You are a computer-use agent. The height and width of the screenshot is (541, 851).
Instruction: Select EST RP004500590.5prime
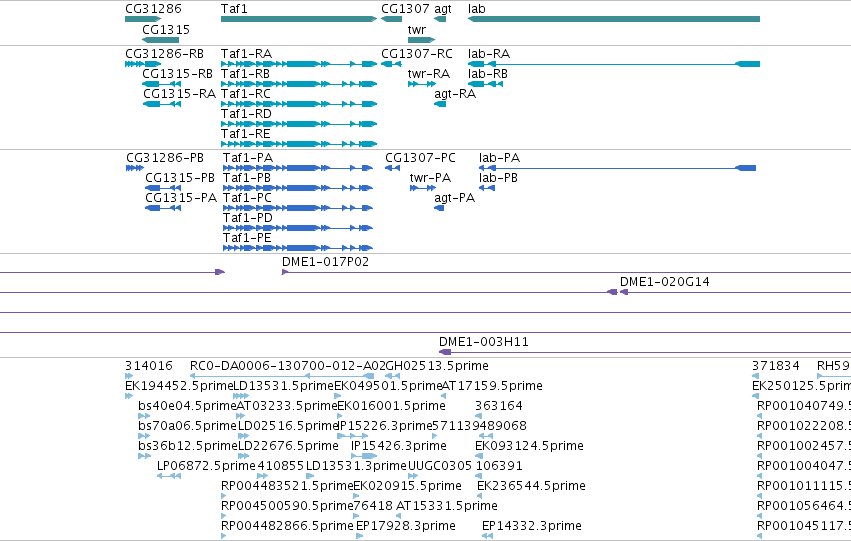coord(287,506)
